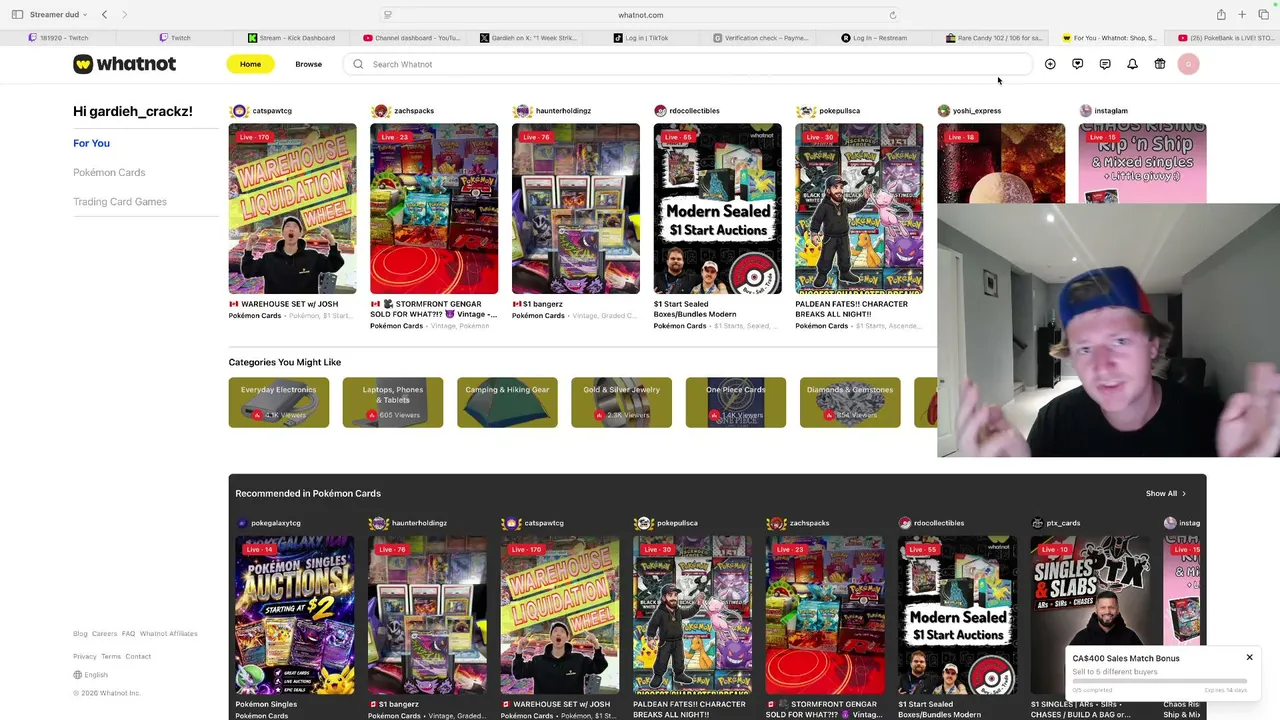Open the globe language icon

(x=77, y=675)
